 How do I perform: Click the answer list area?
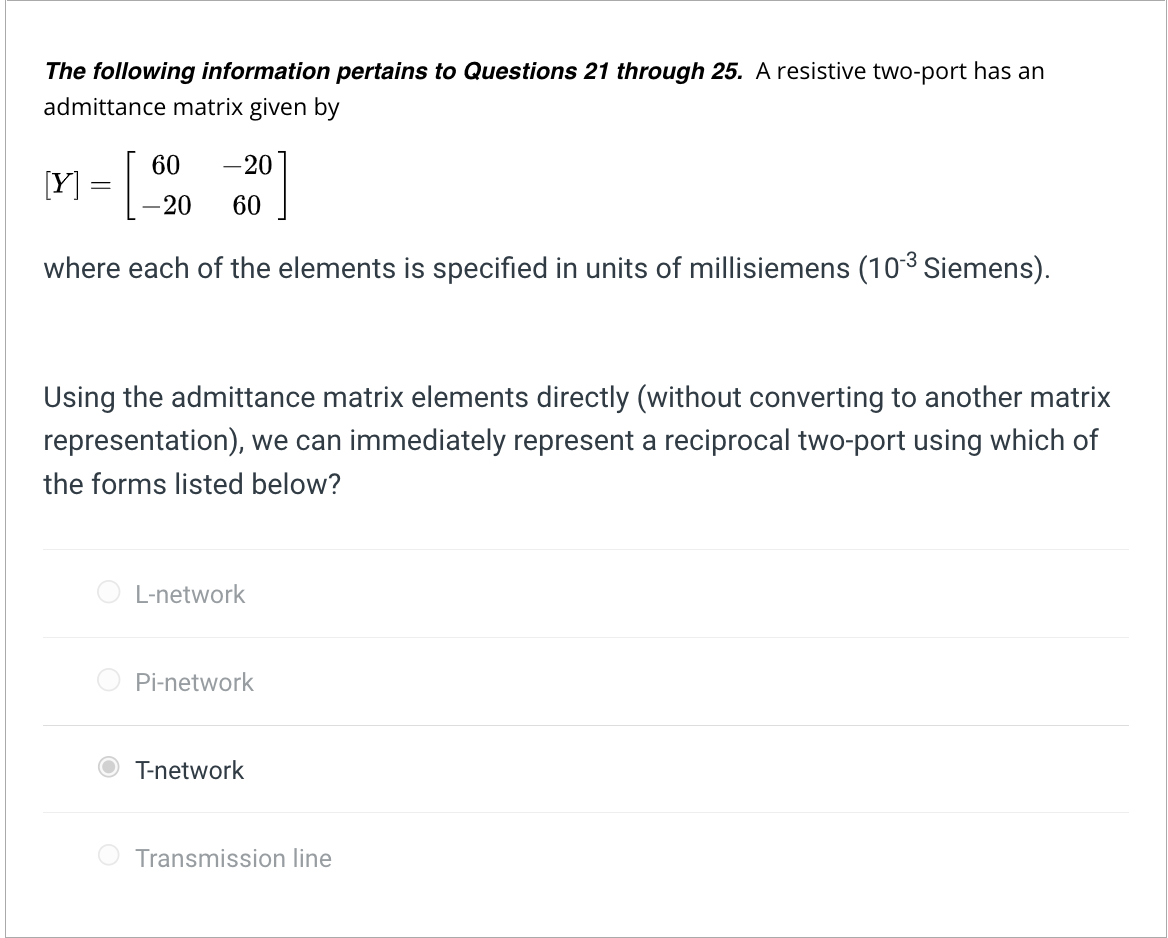[584, 725]
